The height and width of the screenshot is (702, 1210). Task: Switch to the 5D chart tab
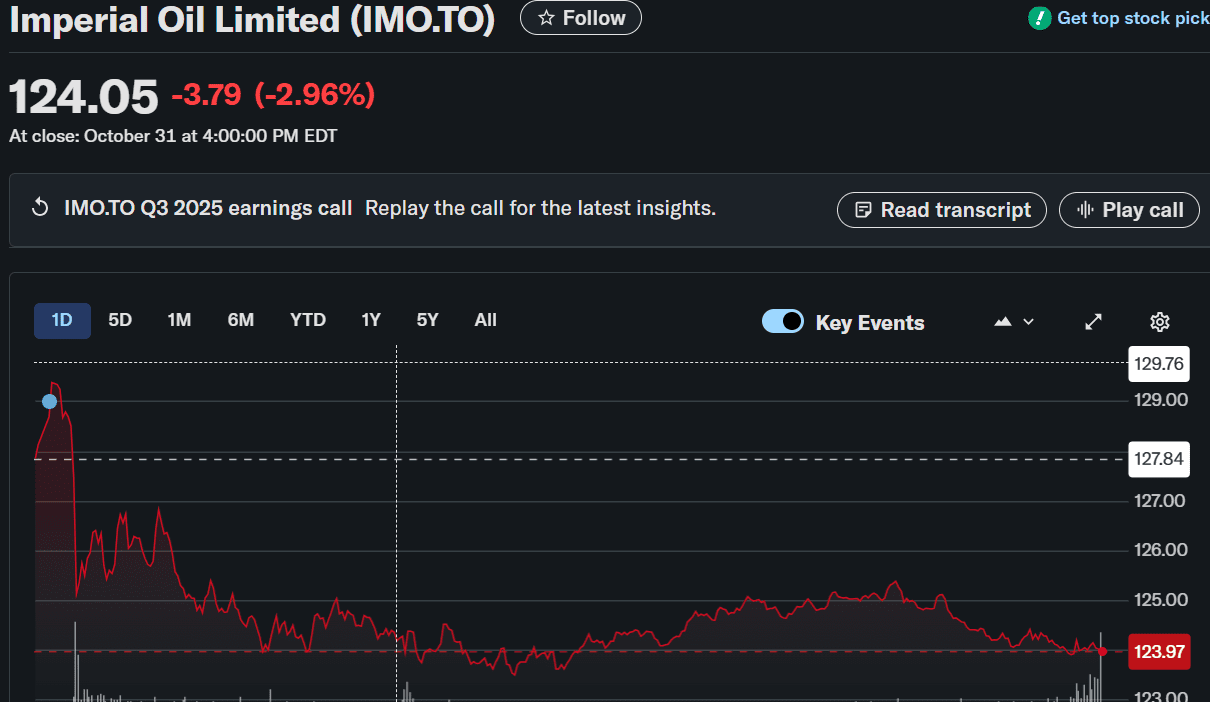[x=119, y=320]
